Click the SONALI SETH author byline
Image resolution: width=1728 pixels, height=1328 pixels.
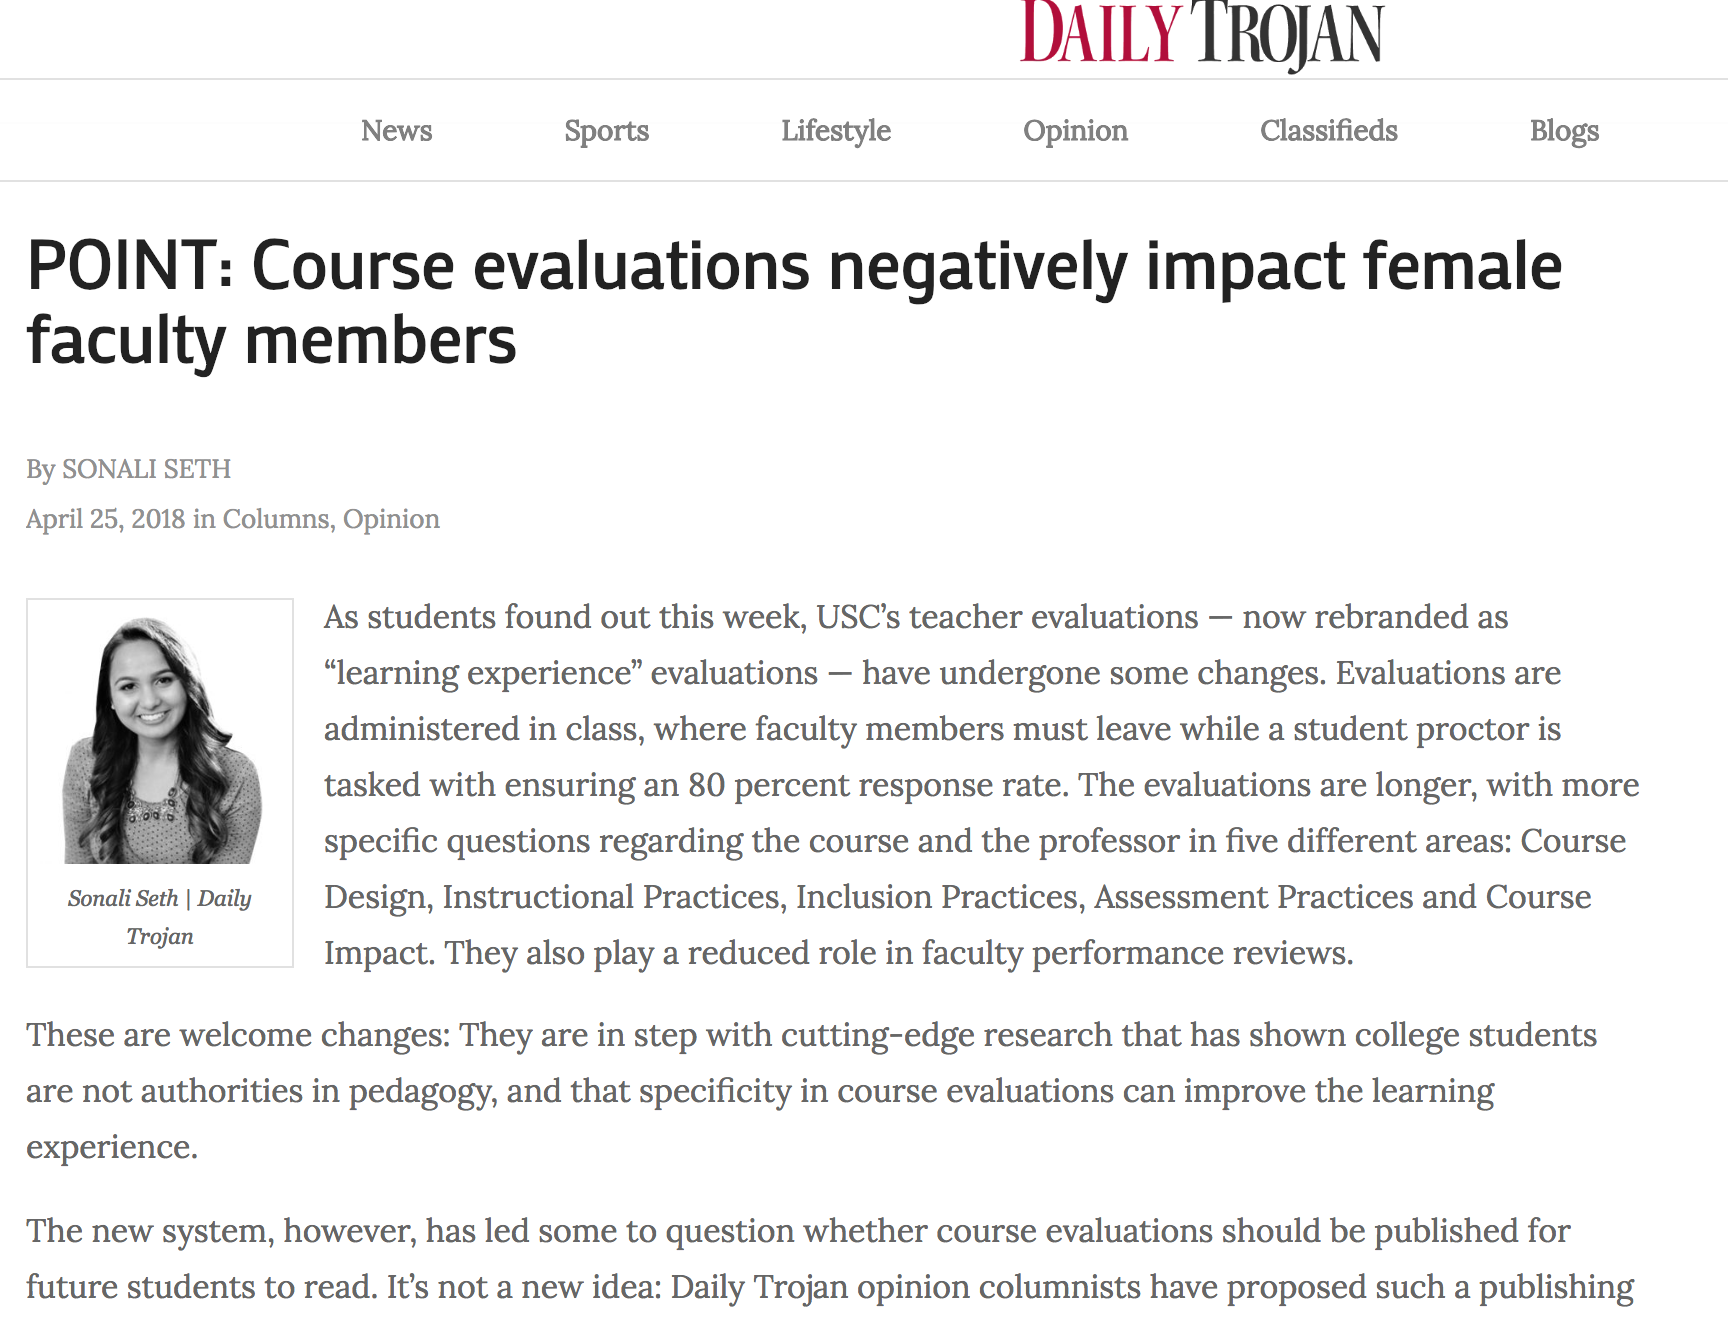tap(146, 469)
